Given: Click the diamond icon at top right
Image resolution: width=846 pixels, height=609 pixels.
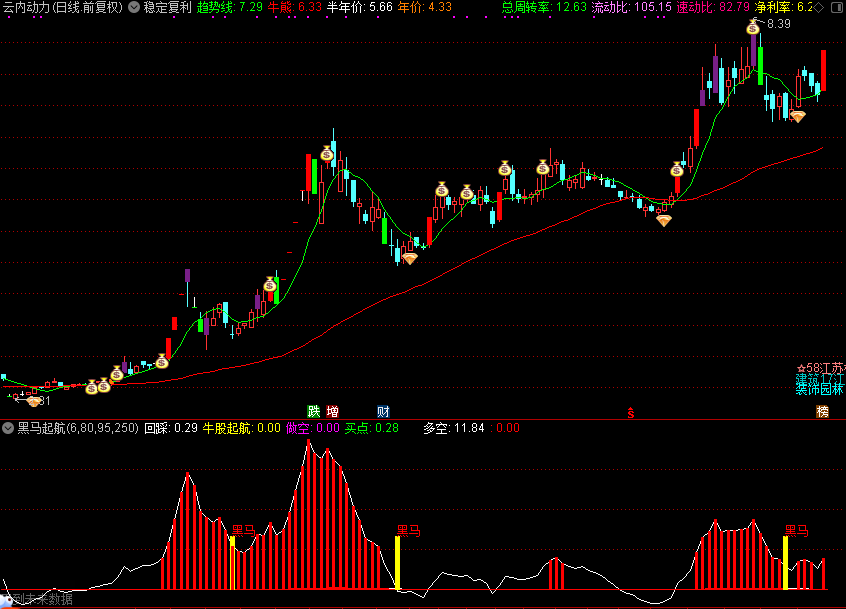Looking at the screenshot, I should click(x=818, y=8).
